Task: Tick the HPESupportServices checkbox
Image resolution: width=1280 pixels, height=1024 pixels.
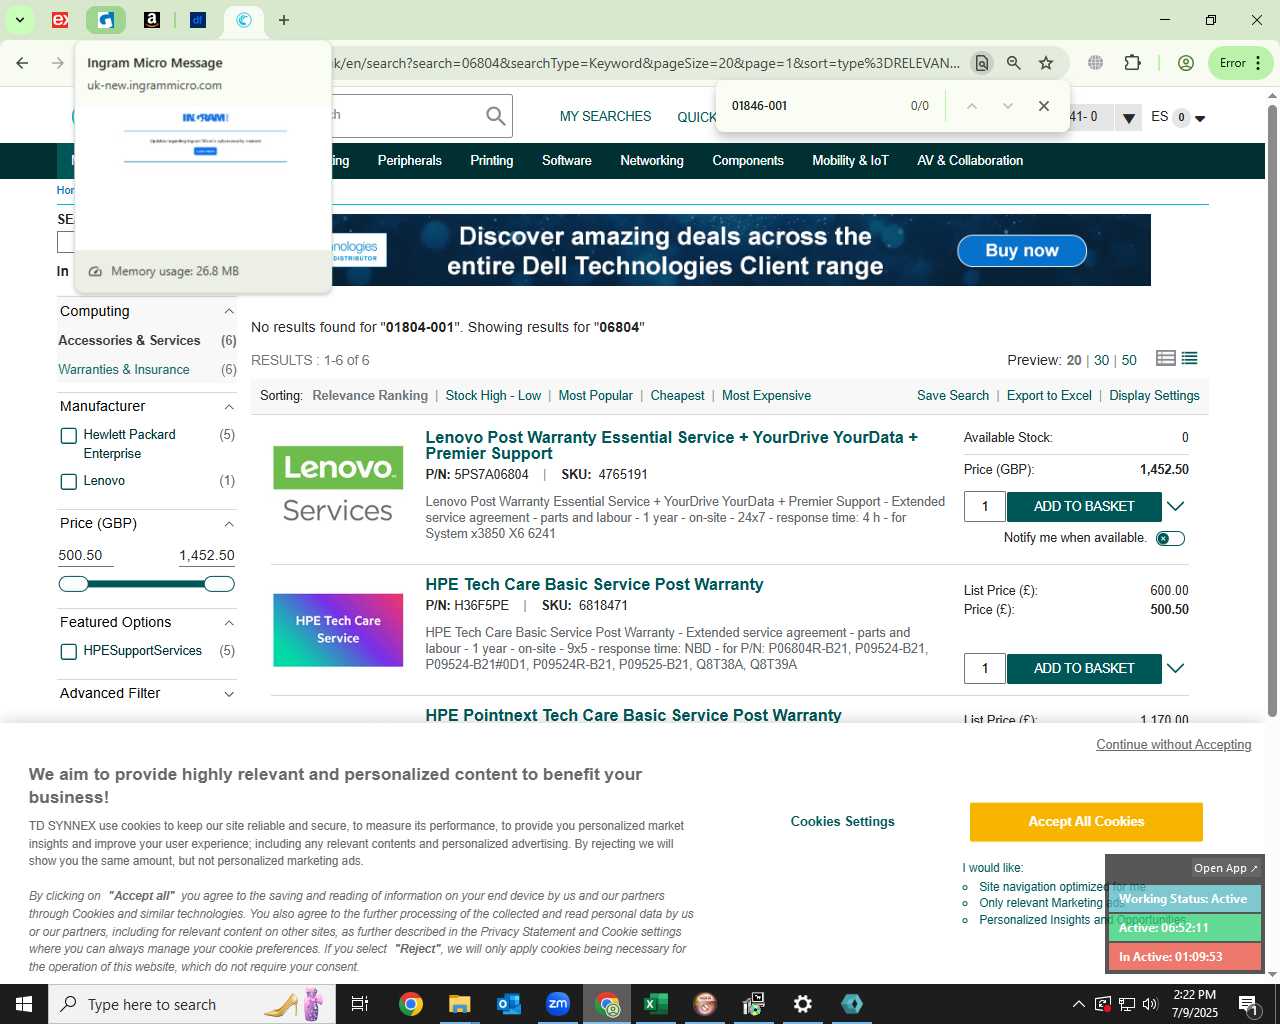Action: (69, 652)
